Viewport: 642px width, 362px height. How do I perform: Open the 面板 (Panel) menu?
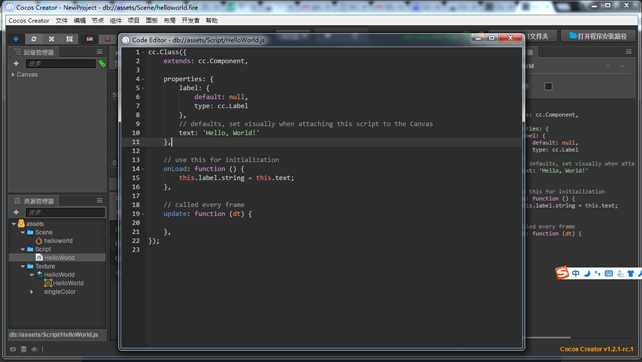[152, 20]
